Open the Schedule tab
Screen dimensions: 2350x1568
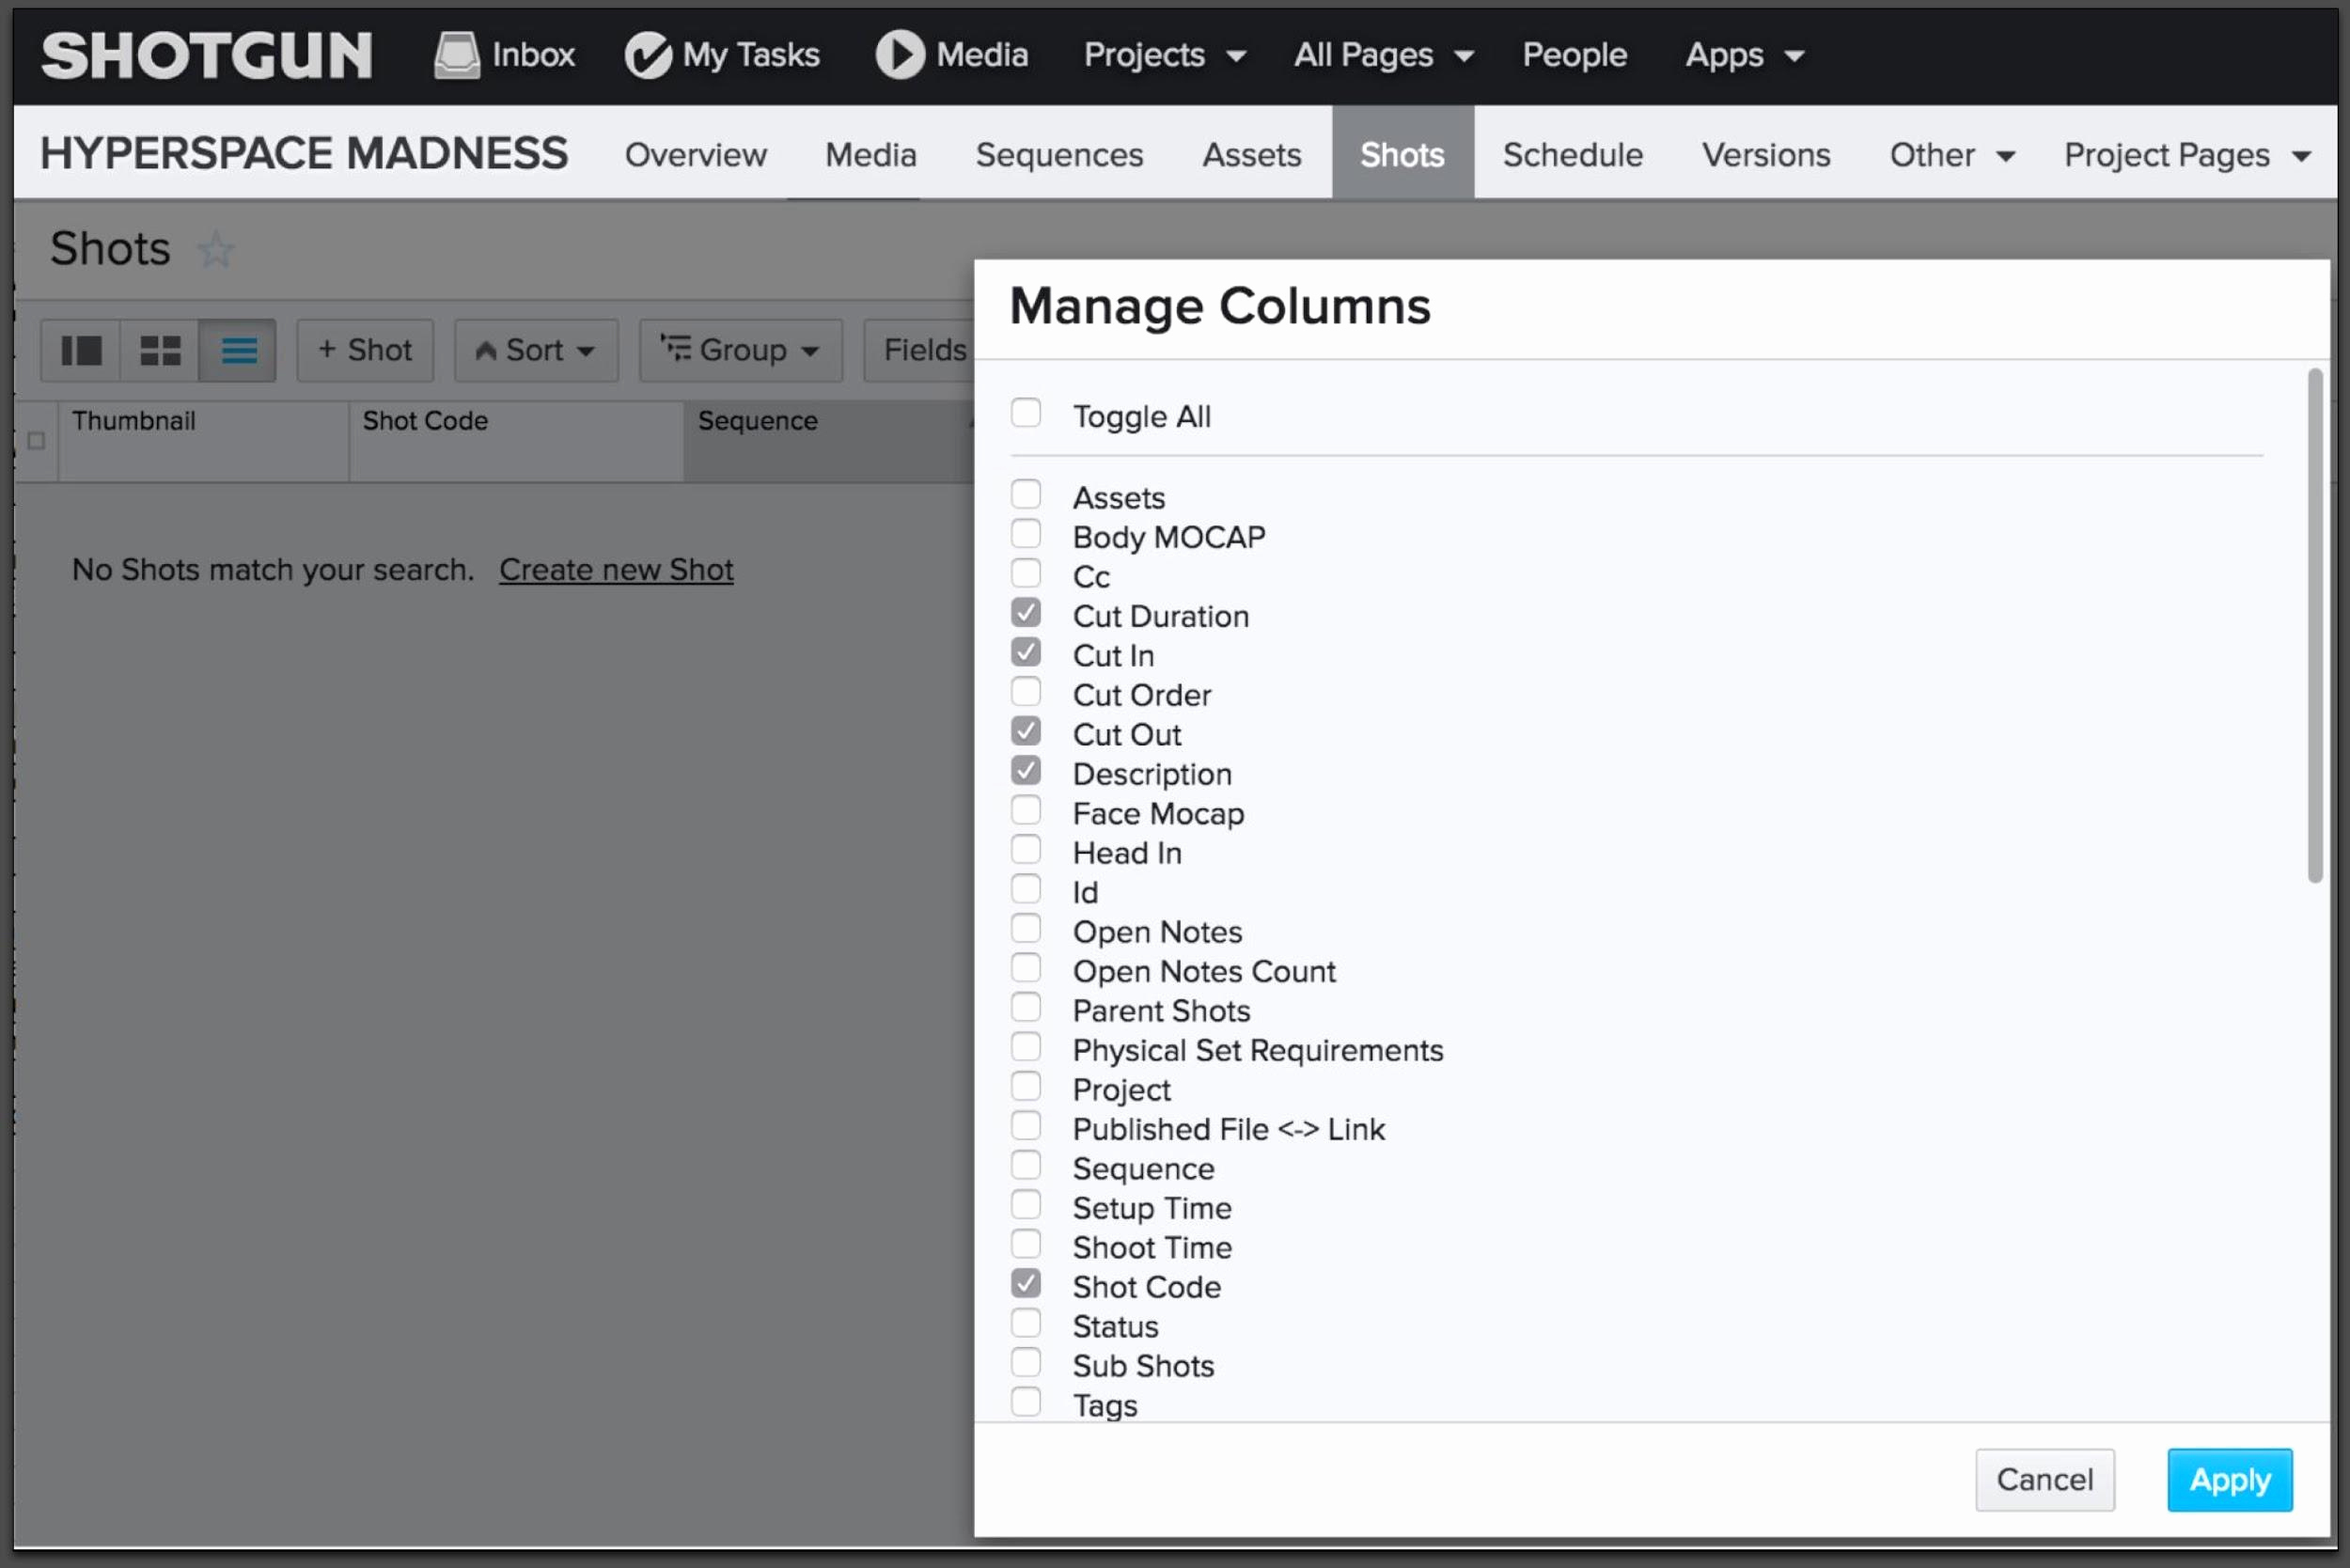click(x=1572, y=155)
